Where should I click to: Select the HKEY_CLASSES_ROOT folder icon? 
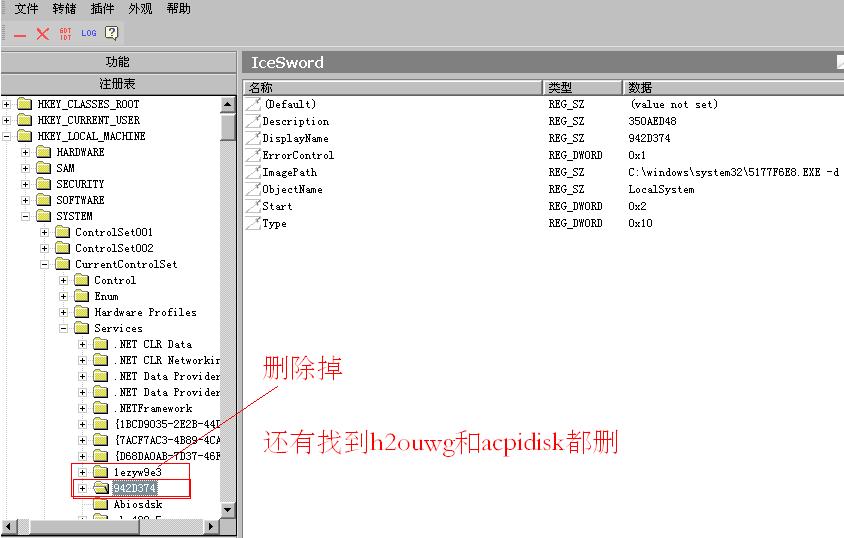[24, 104]
